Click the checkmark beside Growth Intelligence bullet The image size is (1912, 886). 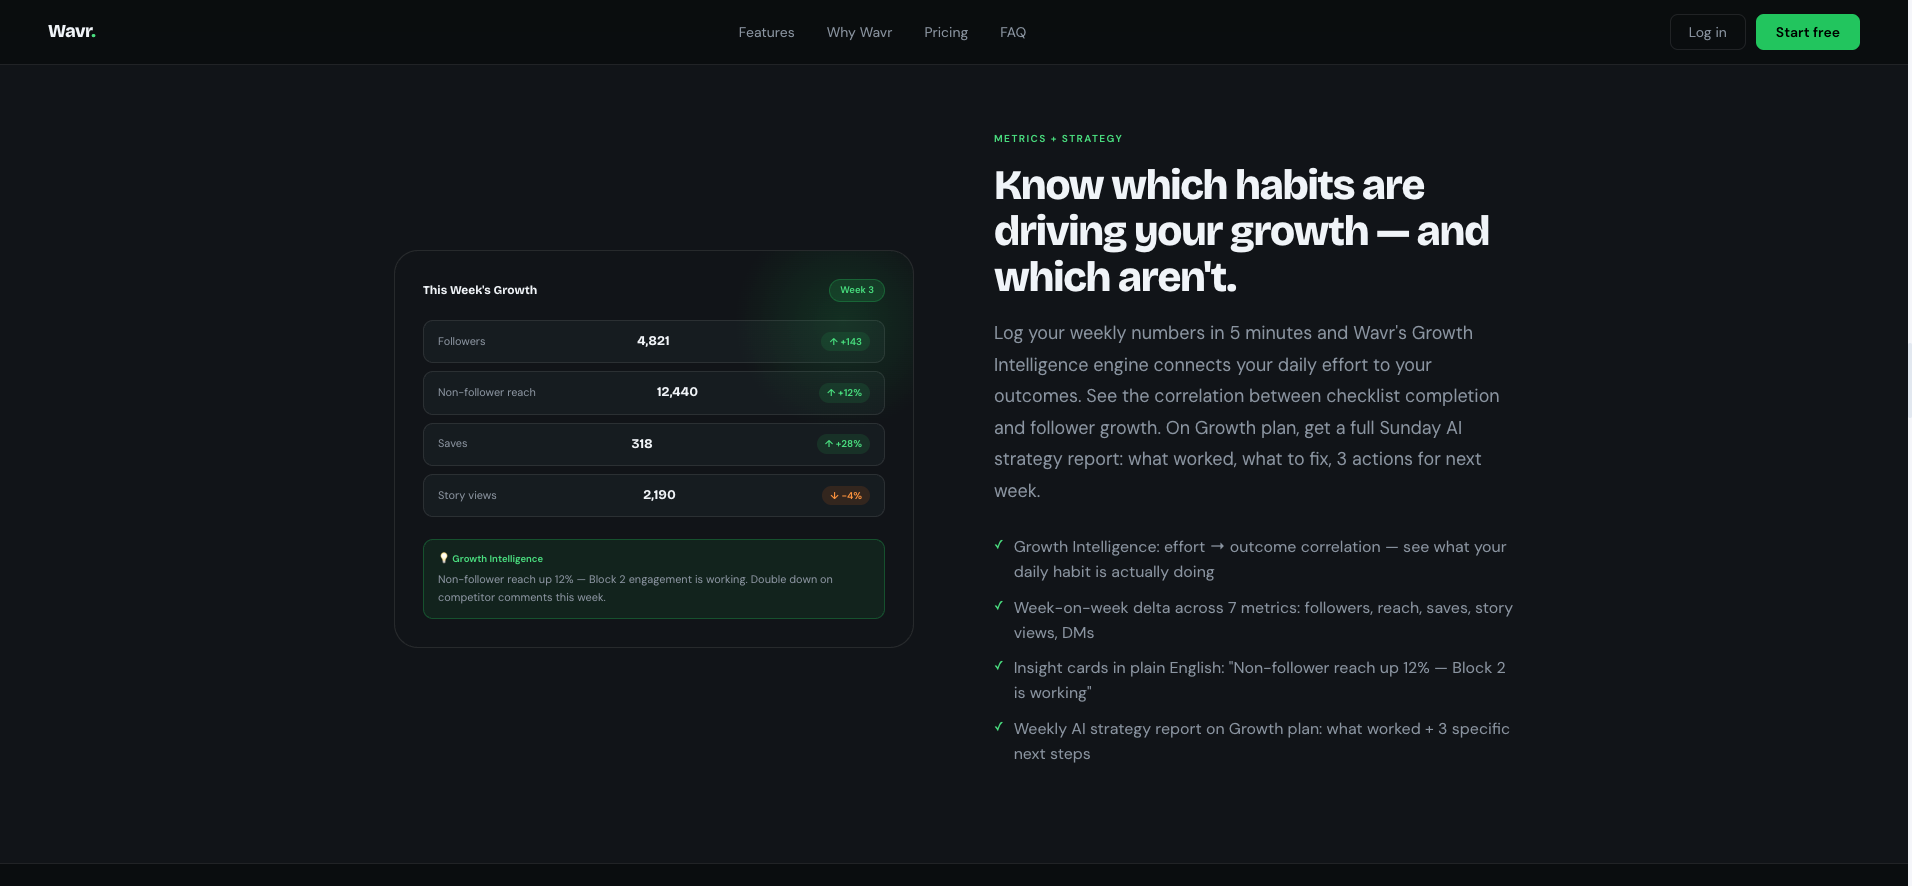tap(999, 545)
